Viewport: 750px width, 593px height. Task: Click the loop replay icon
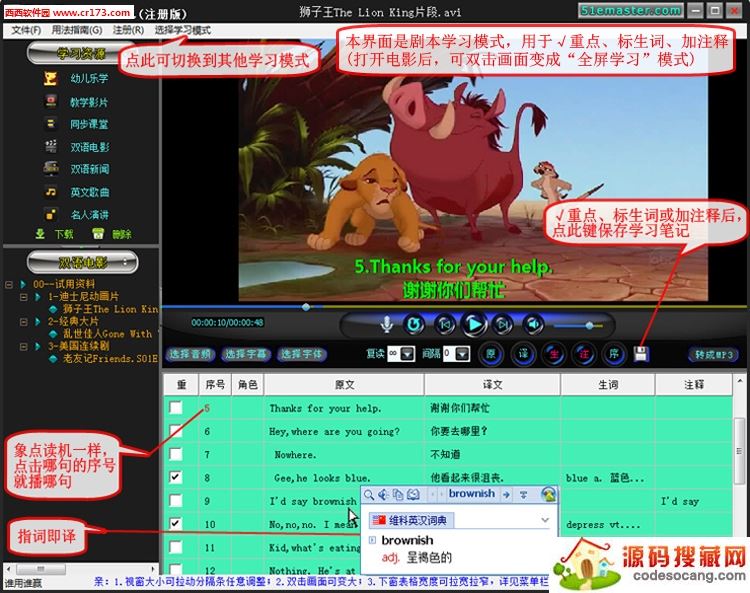pyautogui.click(x=414, y=324)
